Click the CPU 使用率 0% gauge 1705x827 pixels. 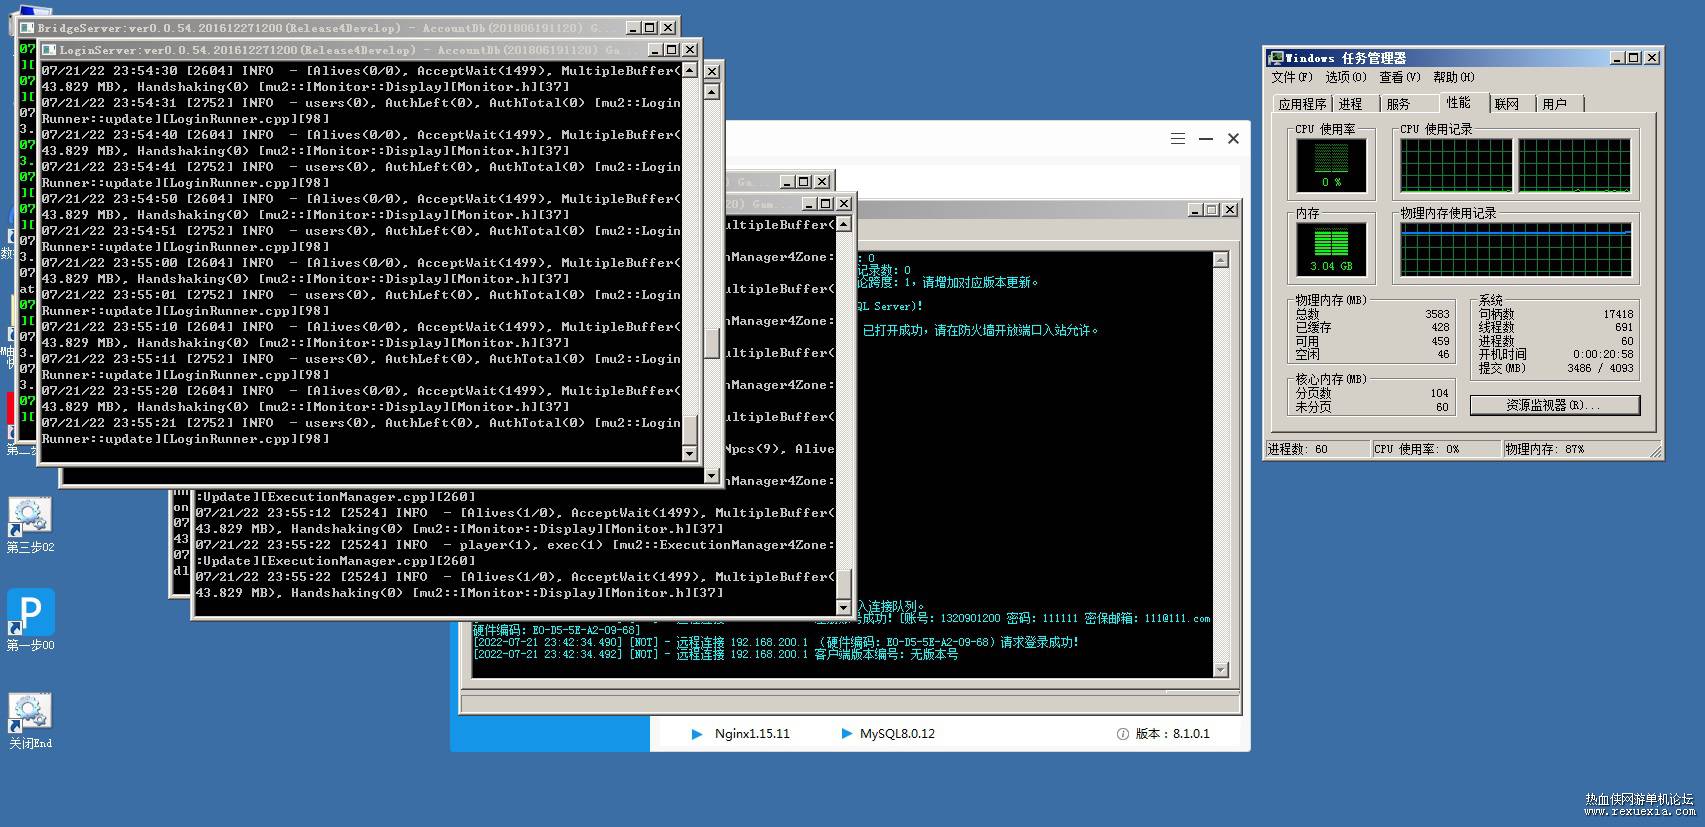(x=1331, y=165)
